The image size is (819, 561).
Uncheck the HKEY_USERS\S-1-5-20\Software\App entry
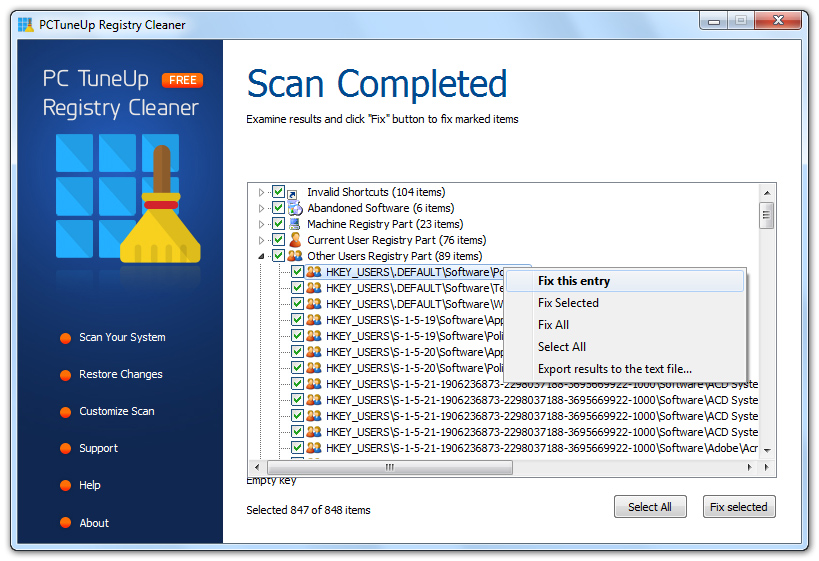pos(297,352)
